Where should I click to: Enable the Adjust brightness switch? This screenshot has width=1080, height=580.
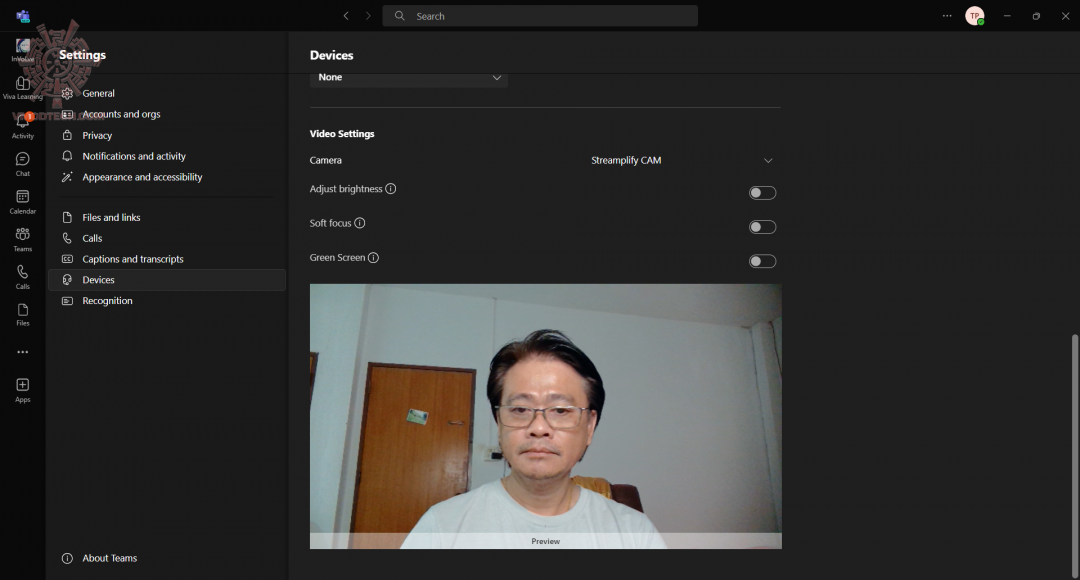coord(762,192)
